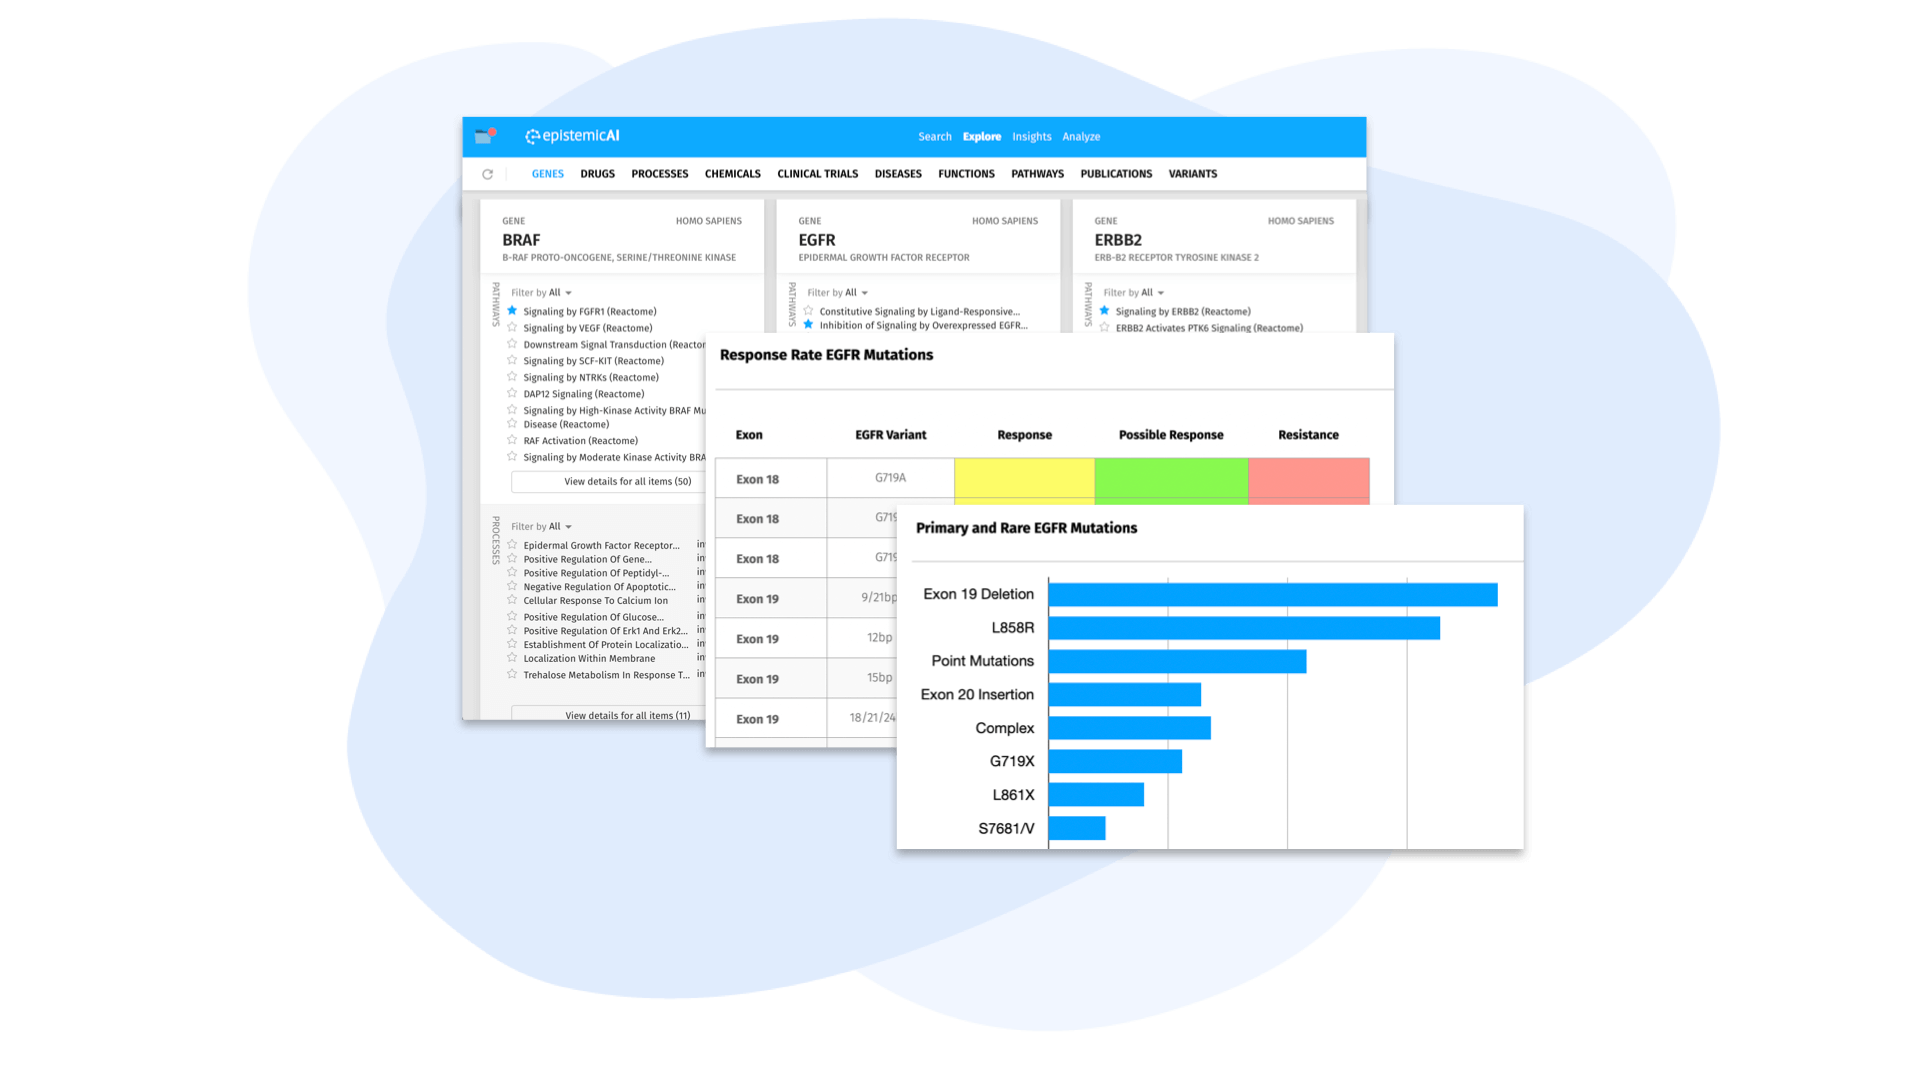1920x1080 pixels.
Task: Click the Search navigation icon
Action: coord(932,136)
